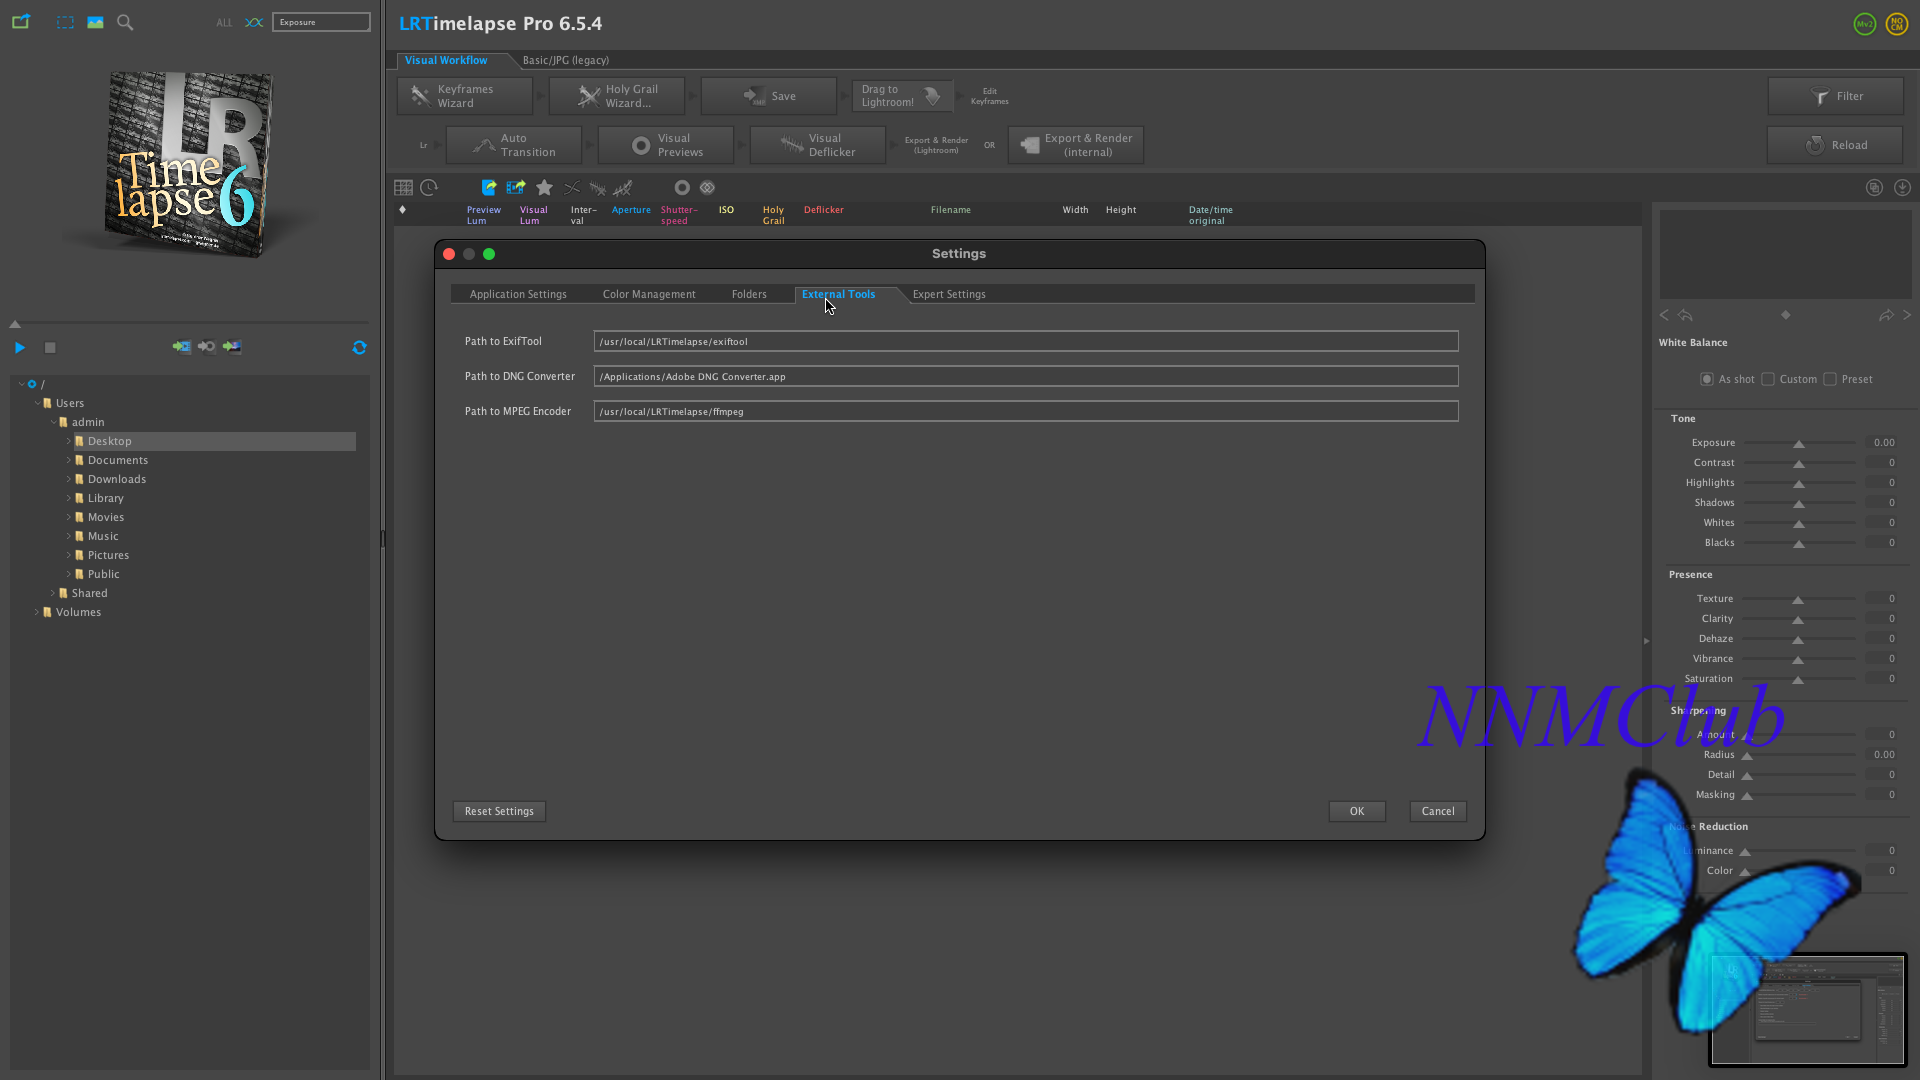Select the Visual Workflow tab

(446, 60)
